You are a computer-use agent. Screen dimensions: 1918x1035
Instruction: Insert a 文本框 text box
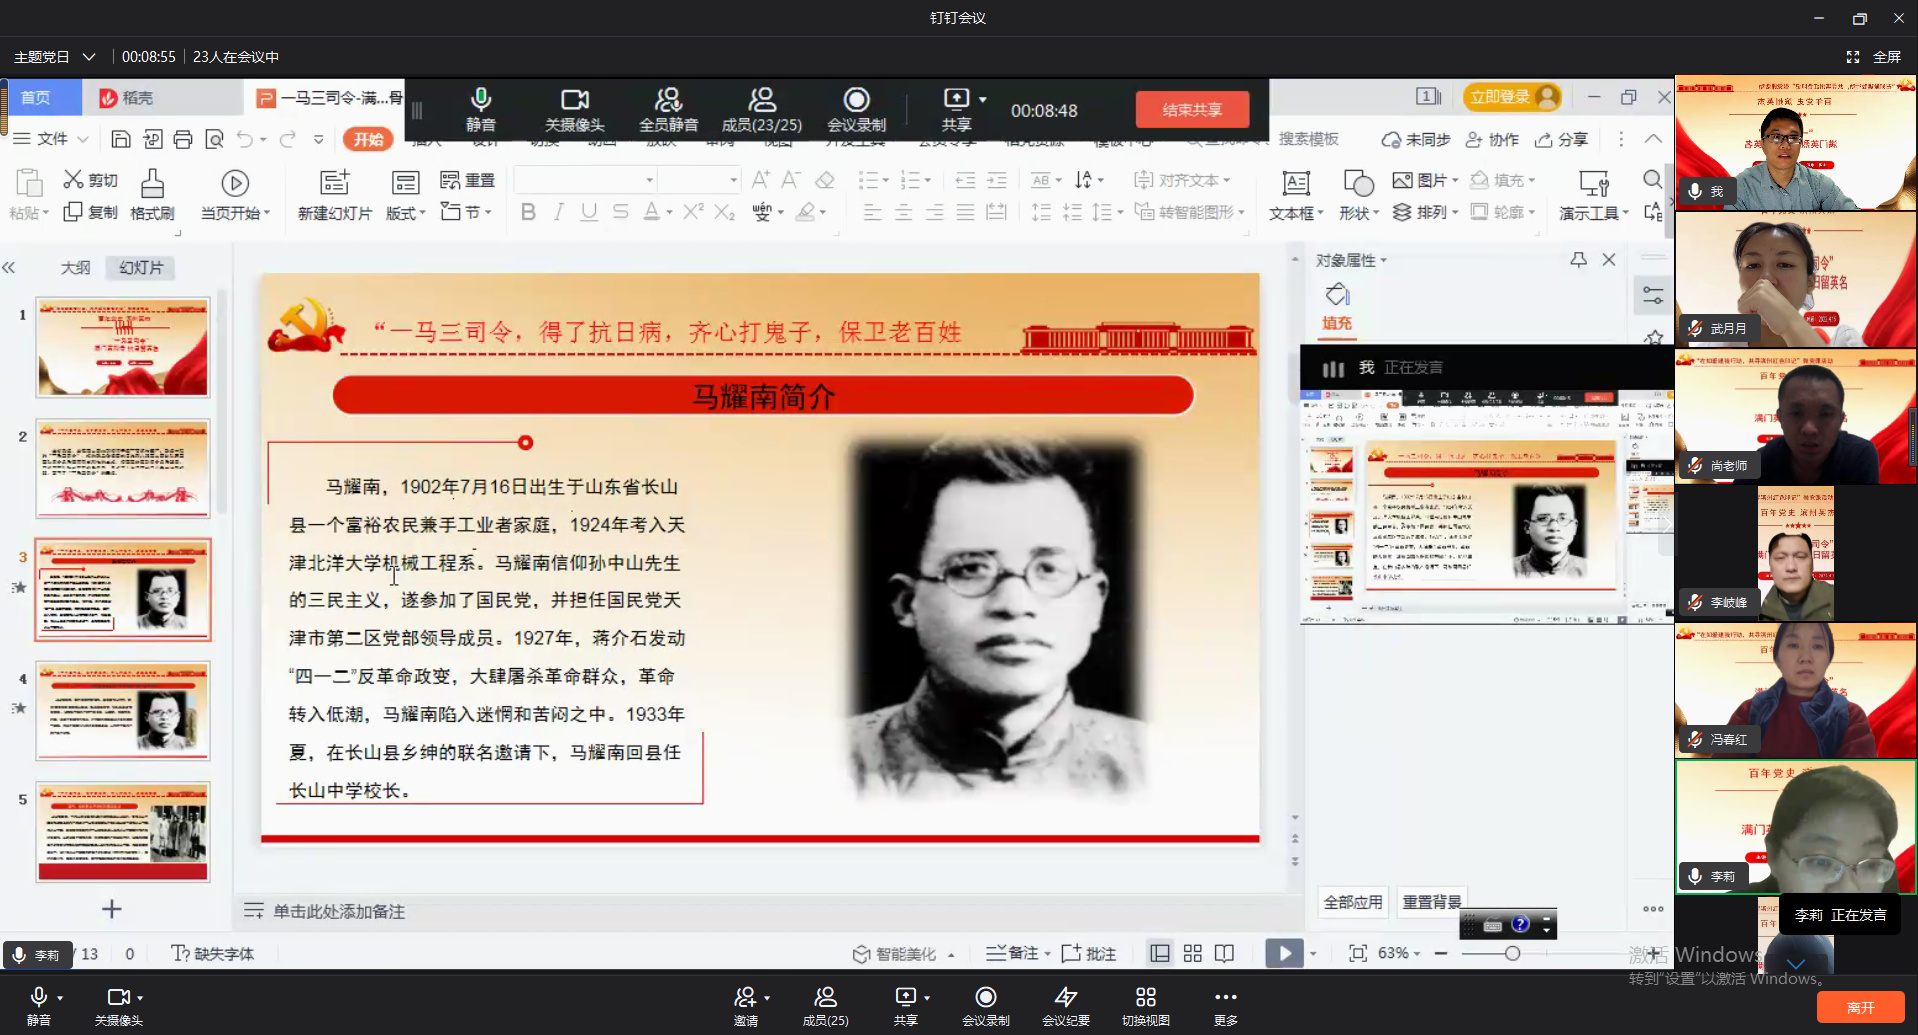pos(1296,195)
